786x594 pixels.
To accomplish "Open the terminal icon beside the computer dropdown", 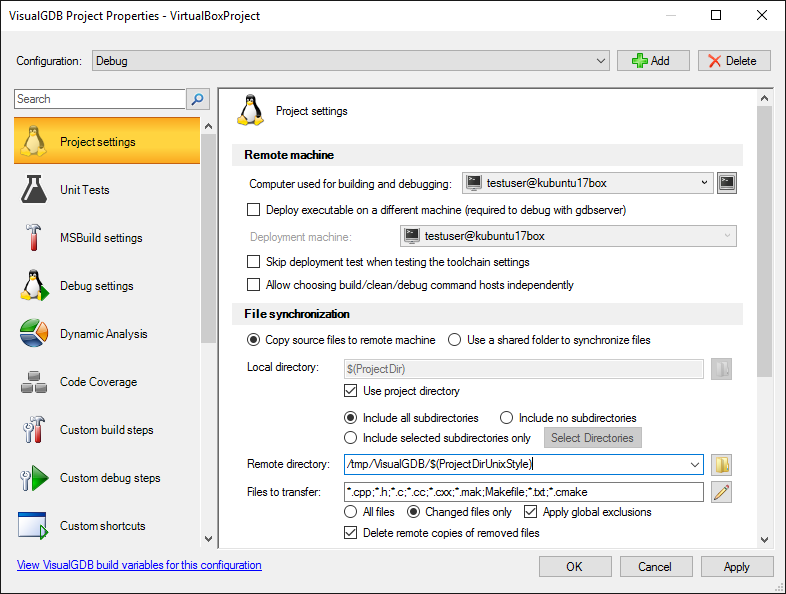I will tap(727, 183).
